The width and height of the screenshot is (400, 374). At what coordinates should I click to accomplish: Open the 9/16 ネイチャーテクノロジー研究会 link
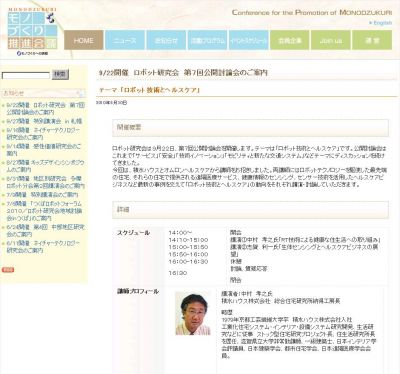point(43,133)
